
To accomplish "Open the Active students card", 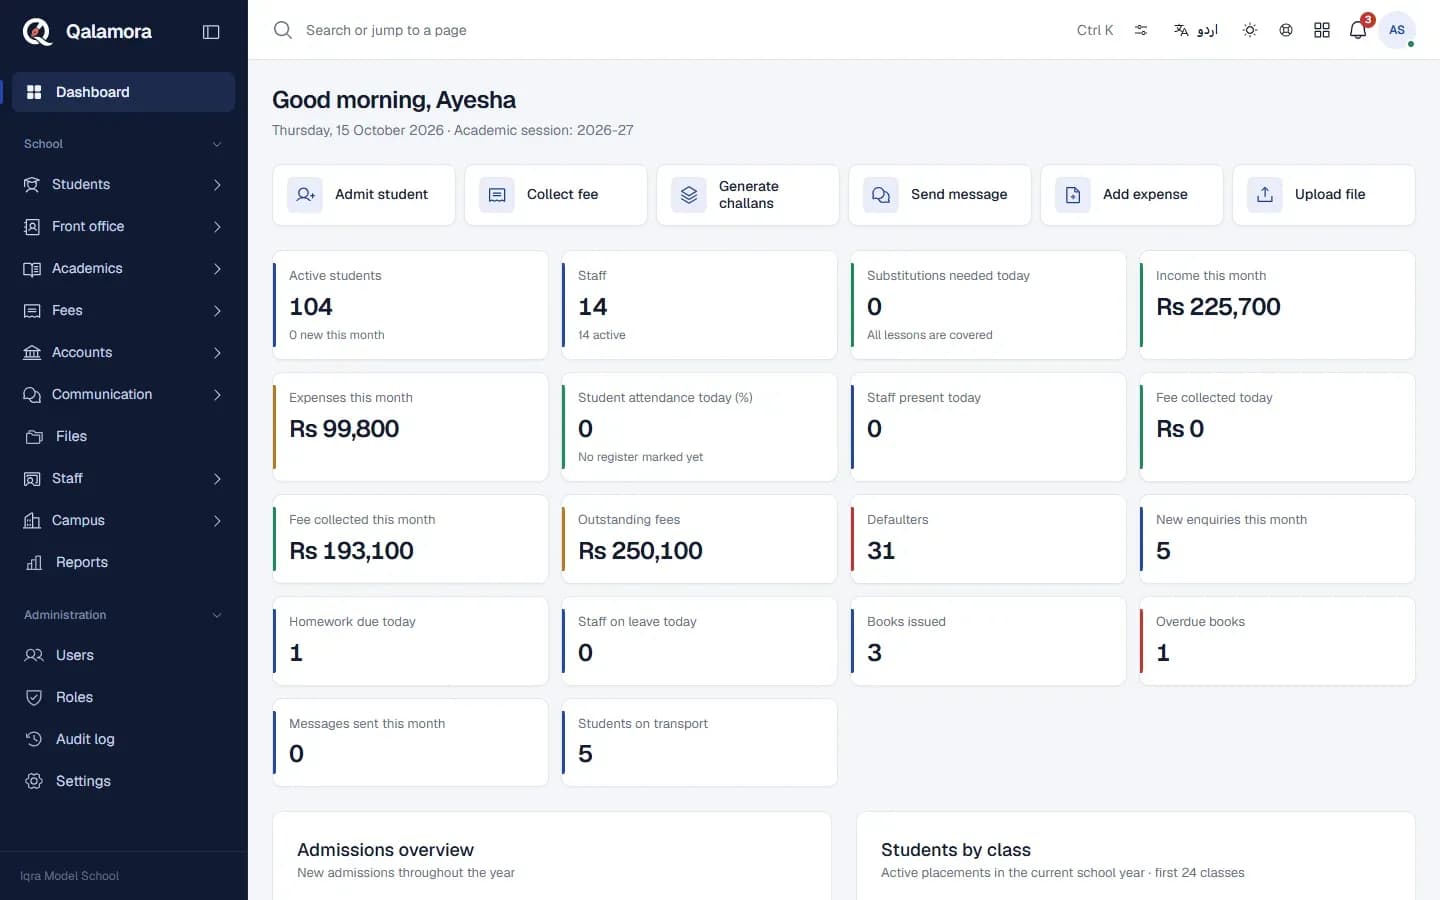I will tap(411, 305).
